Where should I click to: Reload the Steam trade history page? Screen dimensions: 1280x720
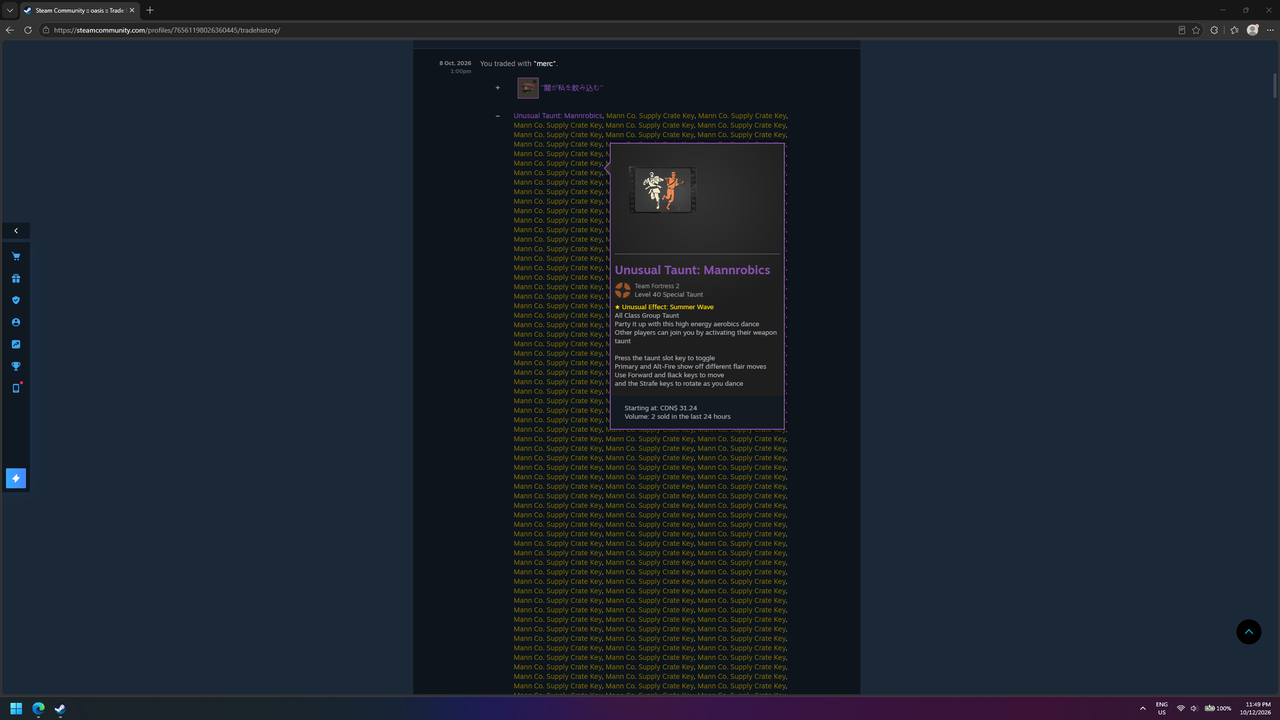click(x=28, y=30)
